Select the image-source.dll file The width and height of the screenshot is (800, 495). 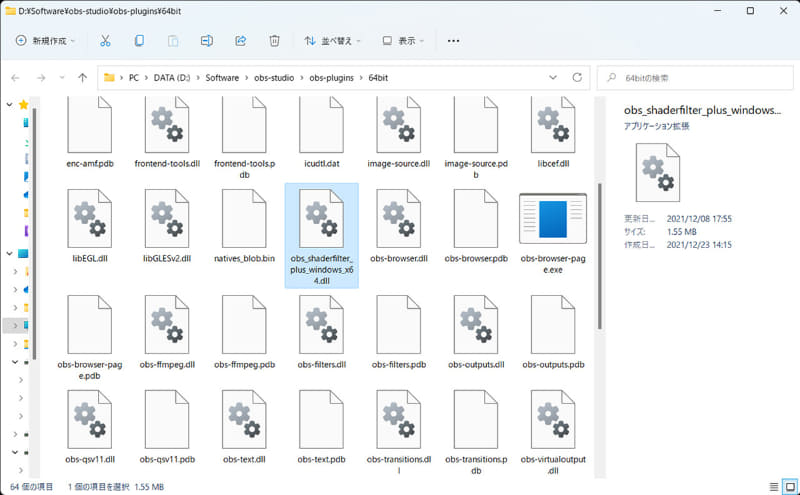coord(398,132)
